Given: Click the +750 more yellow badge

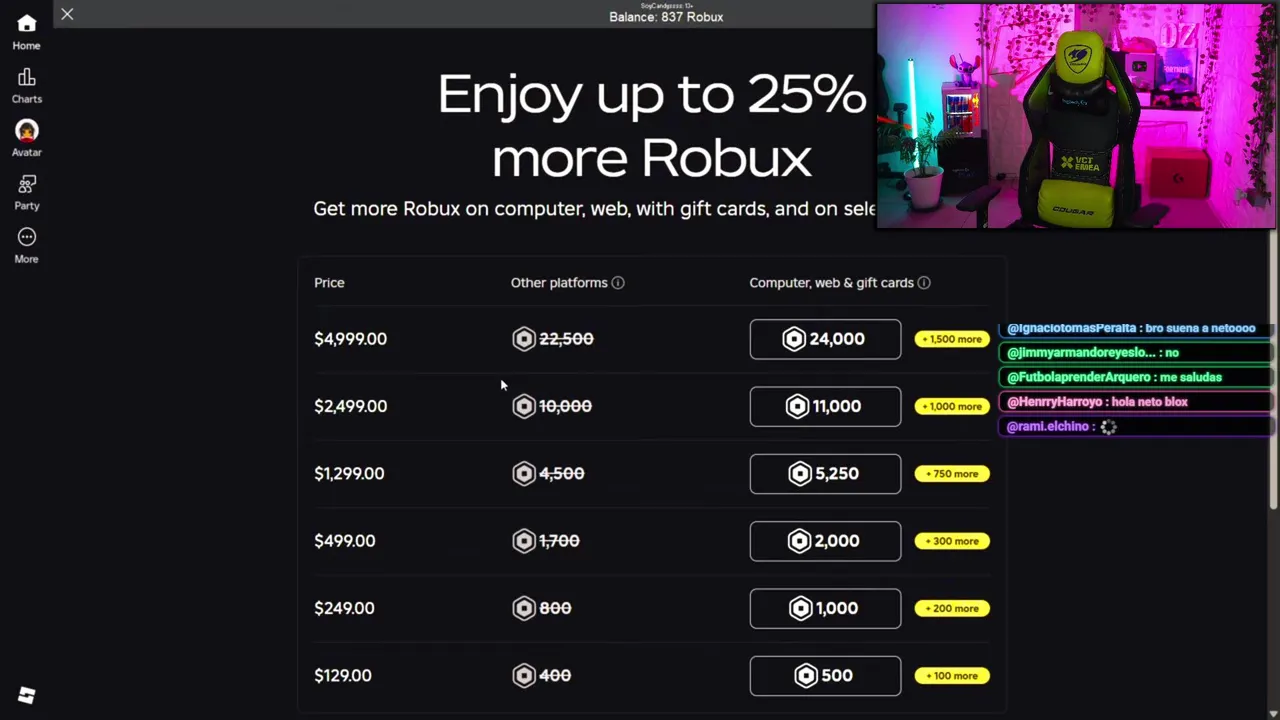Looking at the screenshot, I should 952,474.
